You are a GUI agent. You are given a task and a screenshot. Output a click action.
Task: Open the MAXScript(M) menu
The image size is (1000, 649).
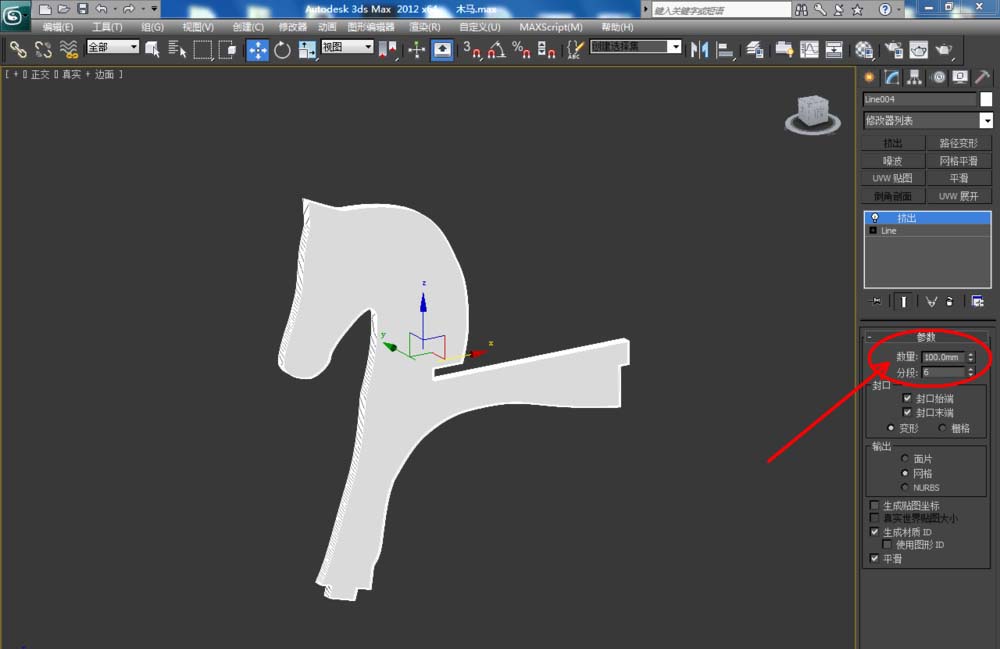coord(550,27)
